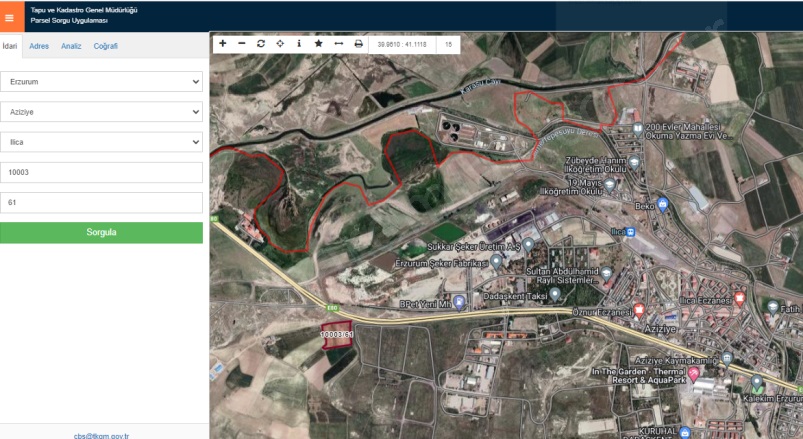Expand the Ilıca neighborhood dropdown
The height and width of the screenshot is (439, 803).
[x=101, y=143]
